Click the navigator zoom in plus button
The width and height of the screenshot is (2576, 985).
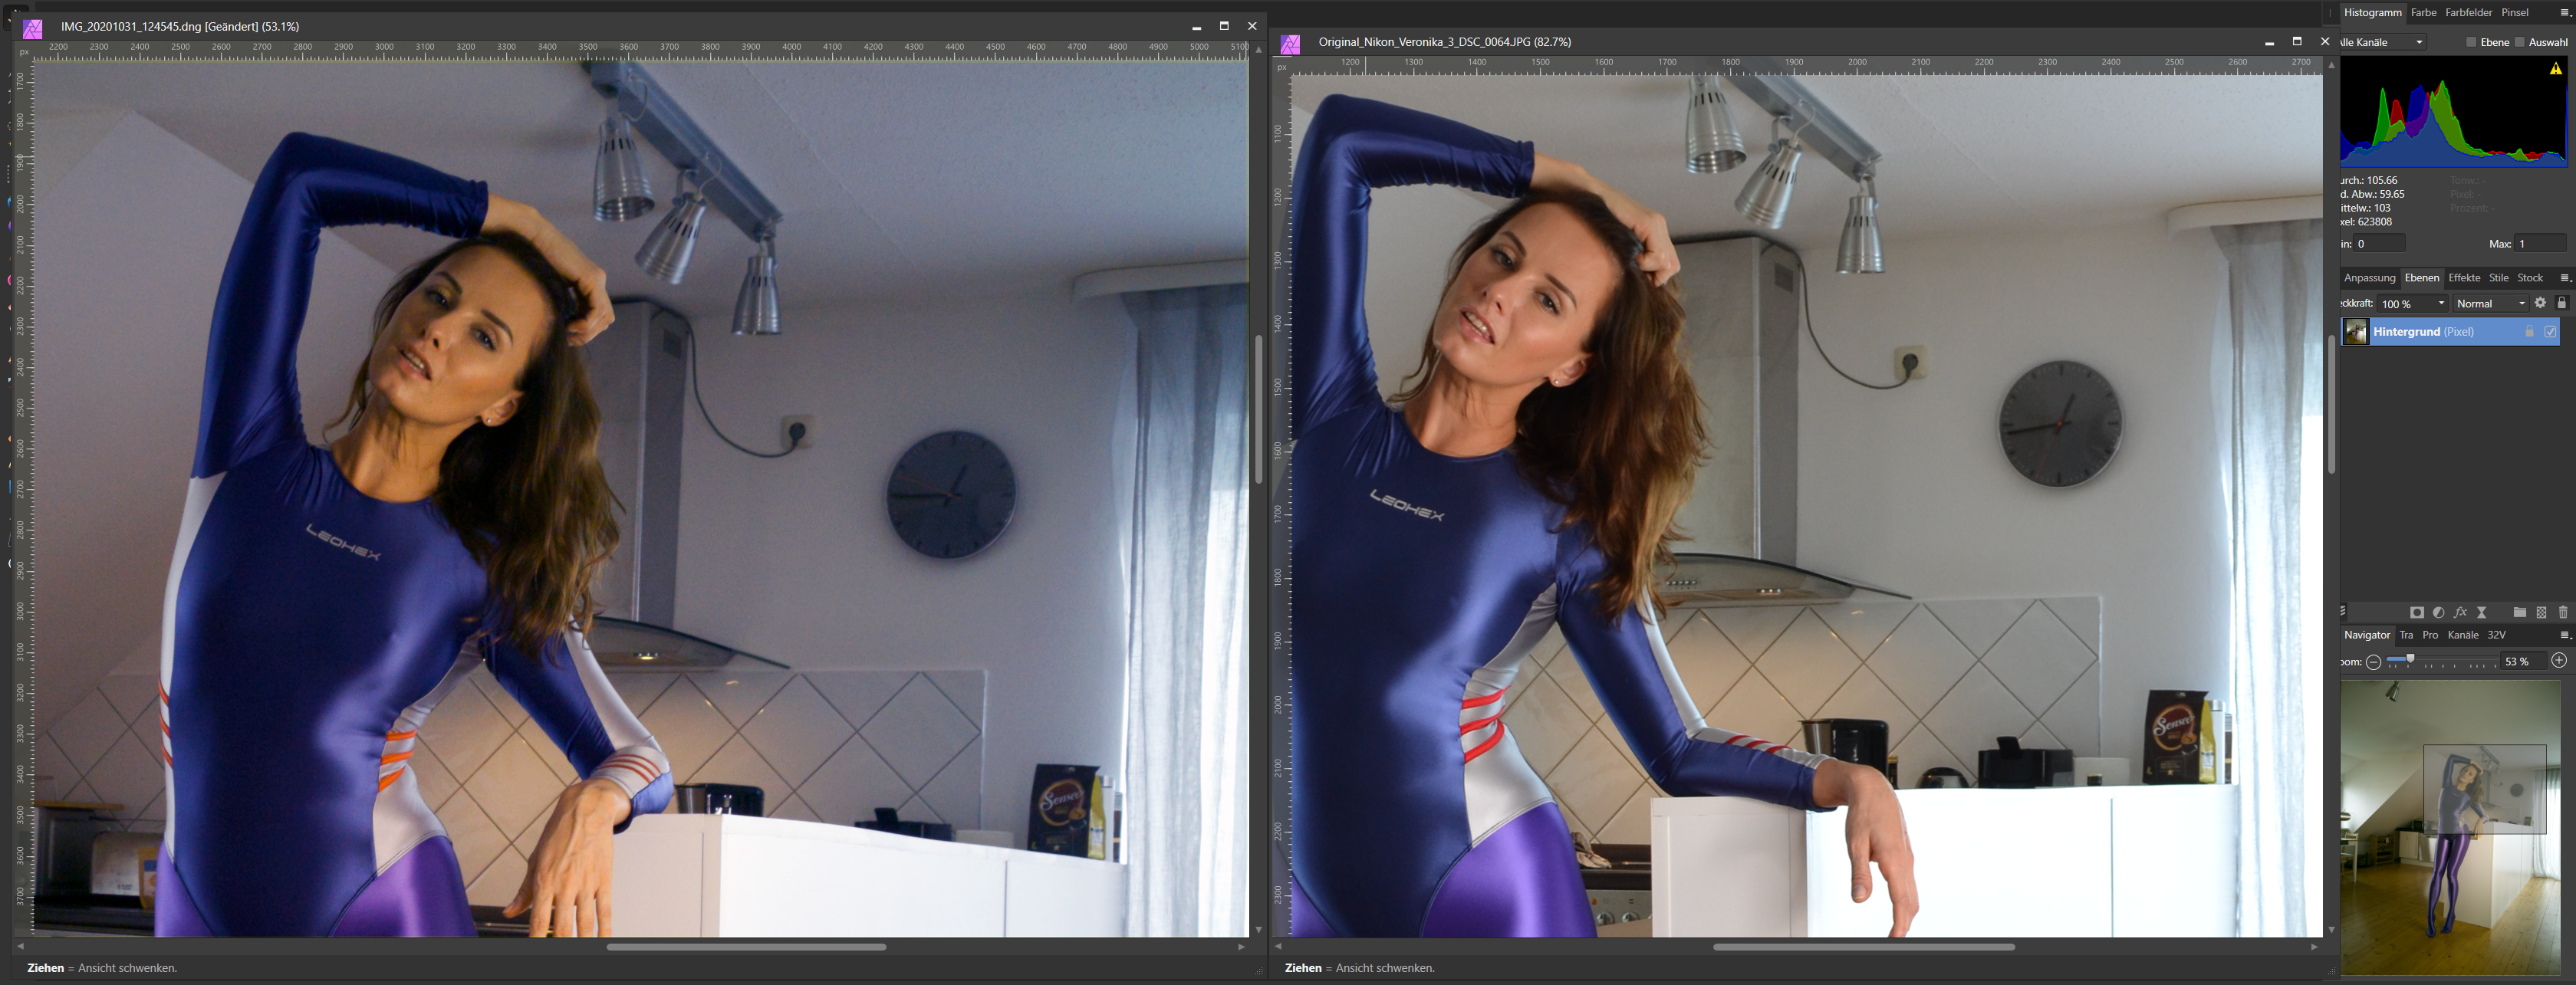(2558, 661)
